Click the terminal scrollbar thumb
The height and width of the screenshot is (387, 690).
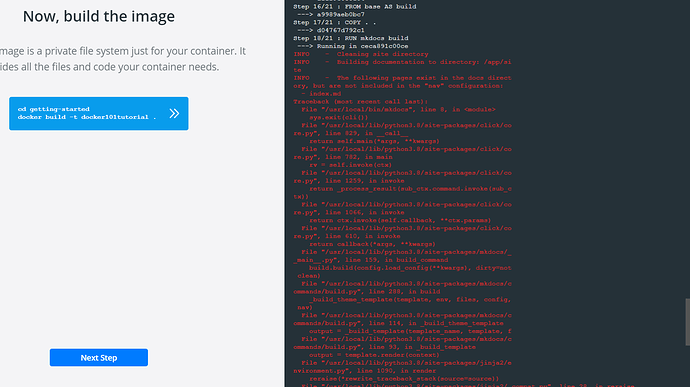pos(687,322)
